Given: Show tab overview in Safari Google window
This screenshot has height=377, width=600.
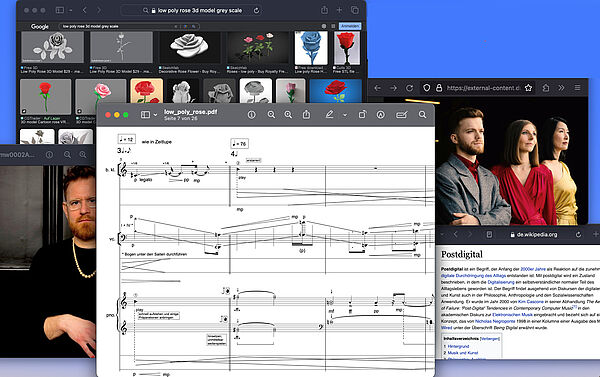Looking at the screenshot, I should (355, 10).
